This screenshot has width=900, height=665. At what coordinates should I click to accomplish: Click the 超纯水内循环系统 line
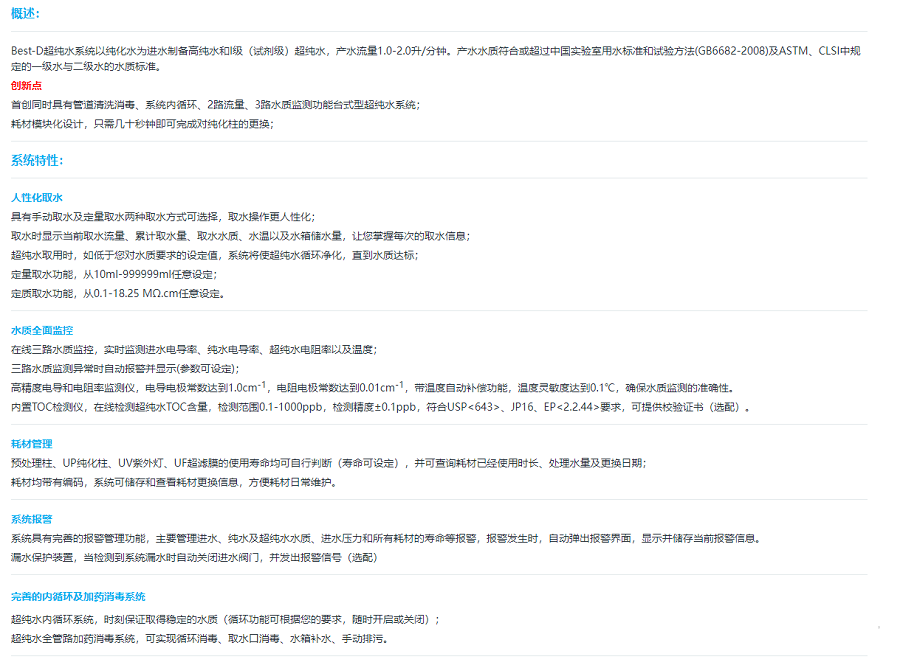tap(225, 619)
